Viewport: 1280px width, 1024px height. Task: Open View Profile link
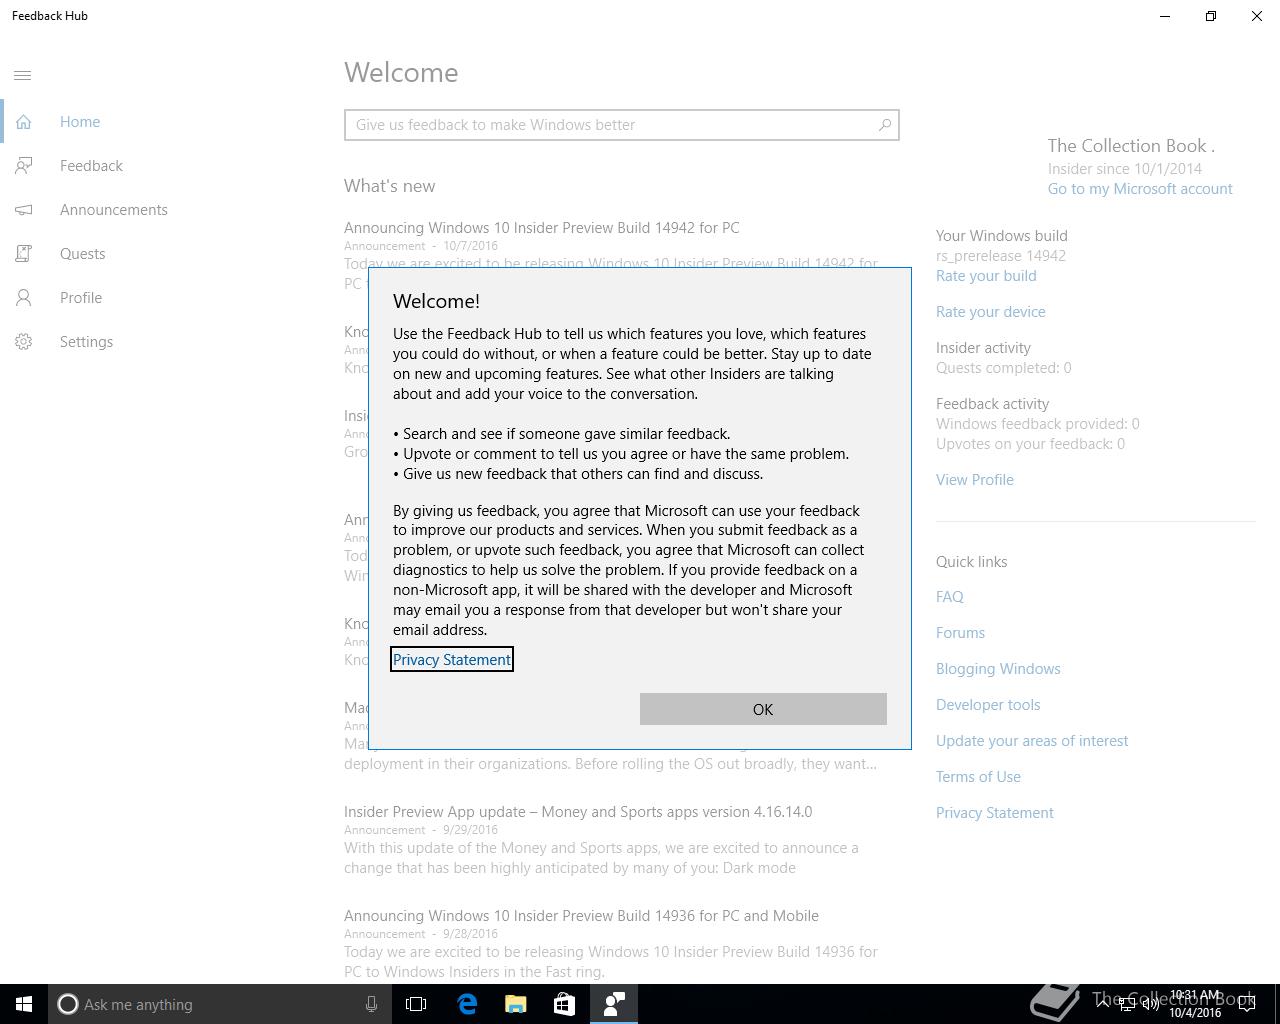tap(975, 480)
